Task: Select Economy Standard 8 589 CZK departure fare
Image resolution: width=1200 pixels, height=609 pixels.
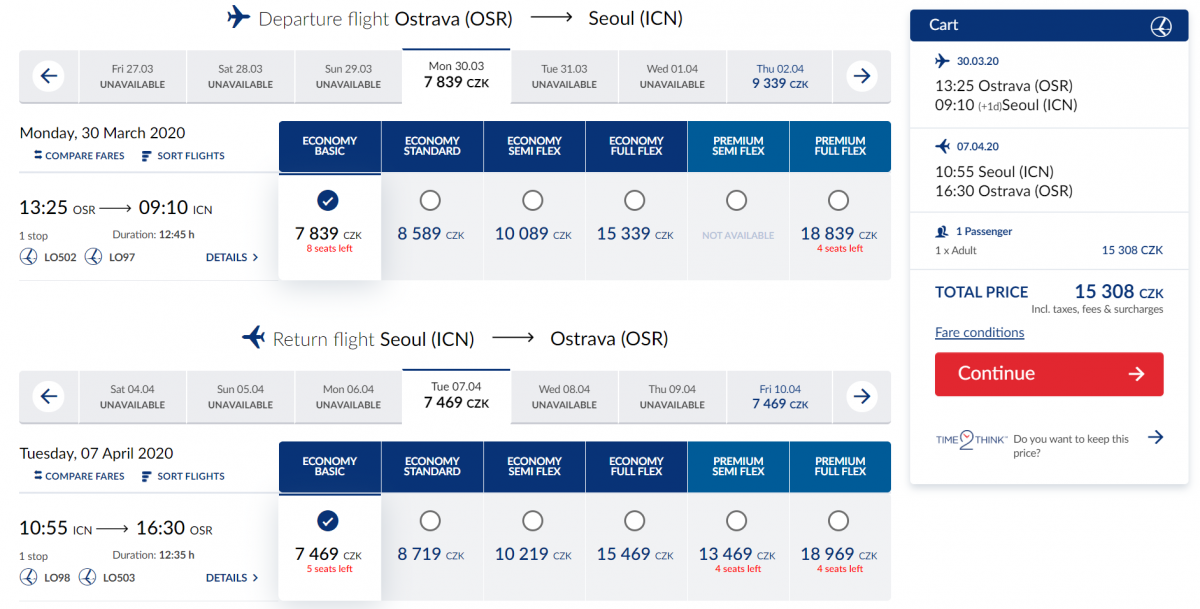Action: coord(431,201)
